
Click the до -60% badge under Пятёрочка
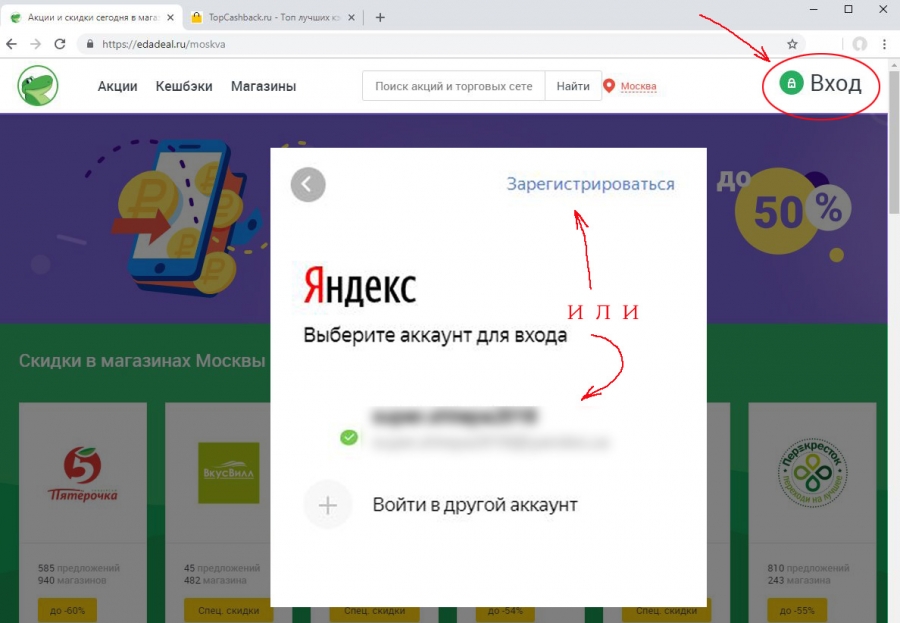(x=67, y=610)
